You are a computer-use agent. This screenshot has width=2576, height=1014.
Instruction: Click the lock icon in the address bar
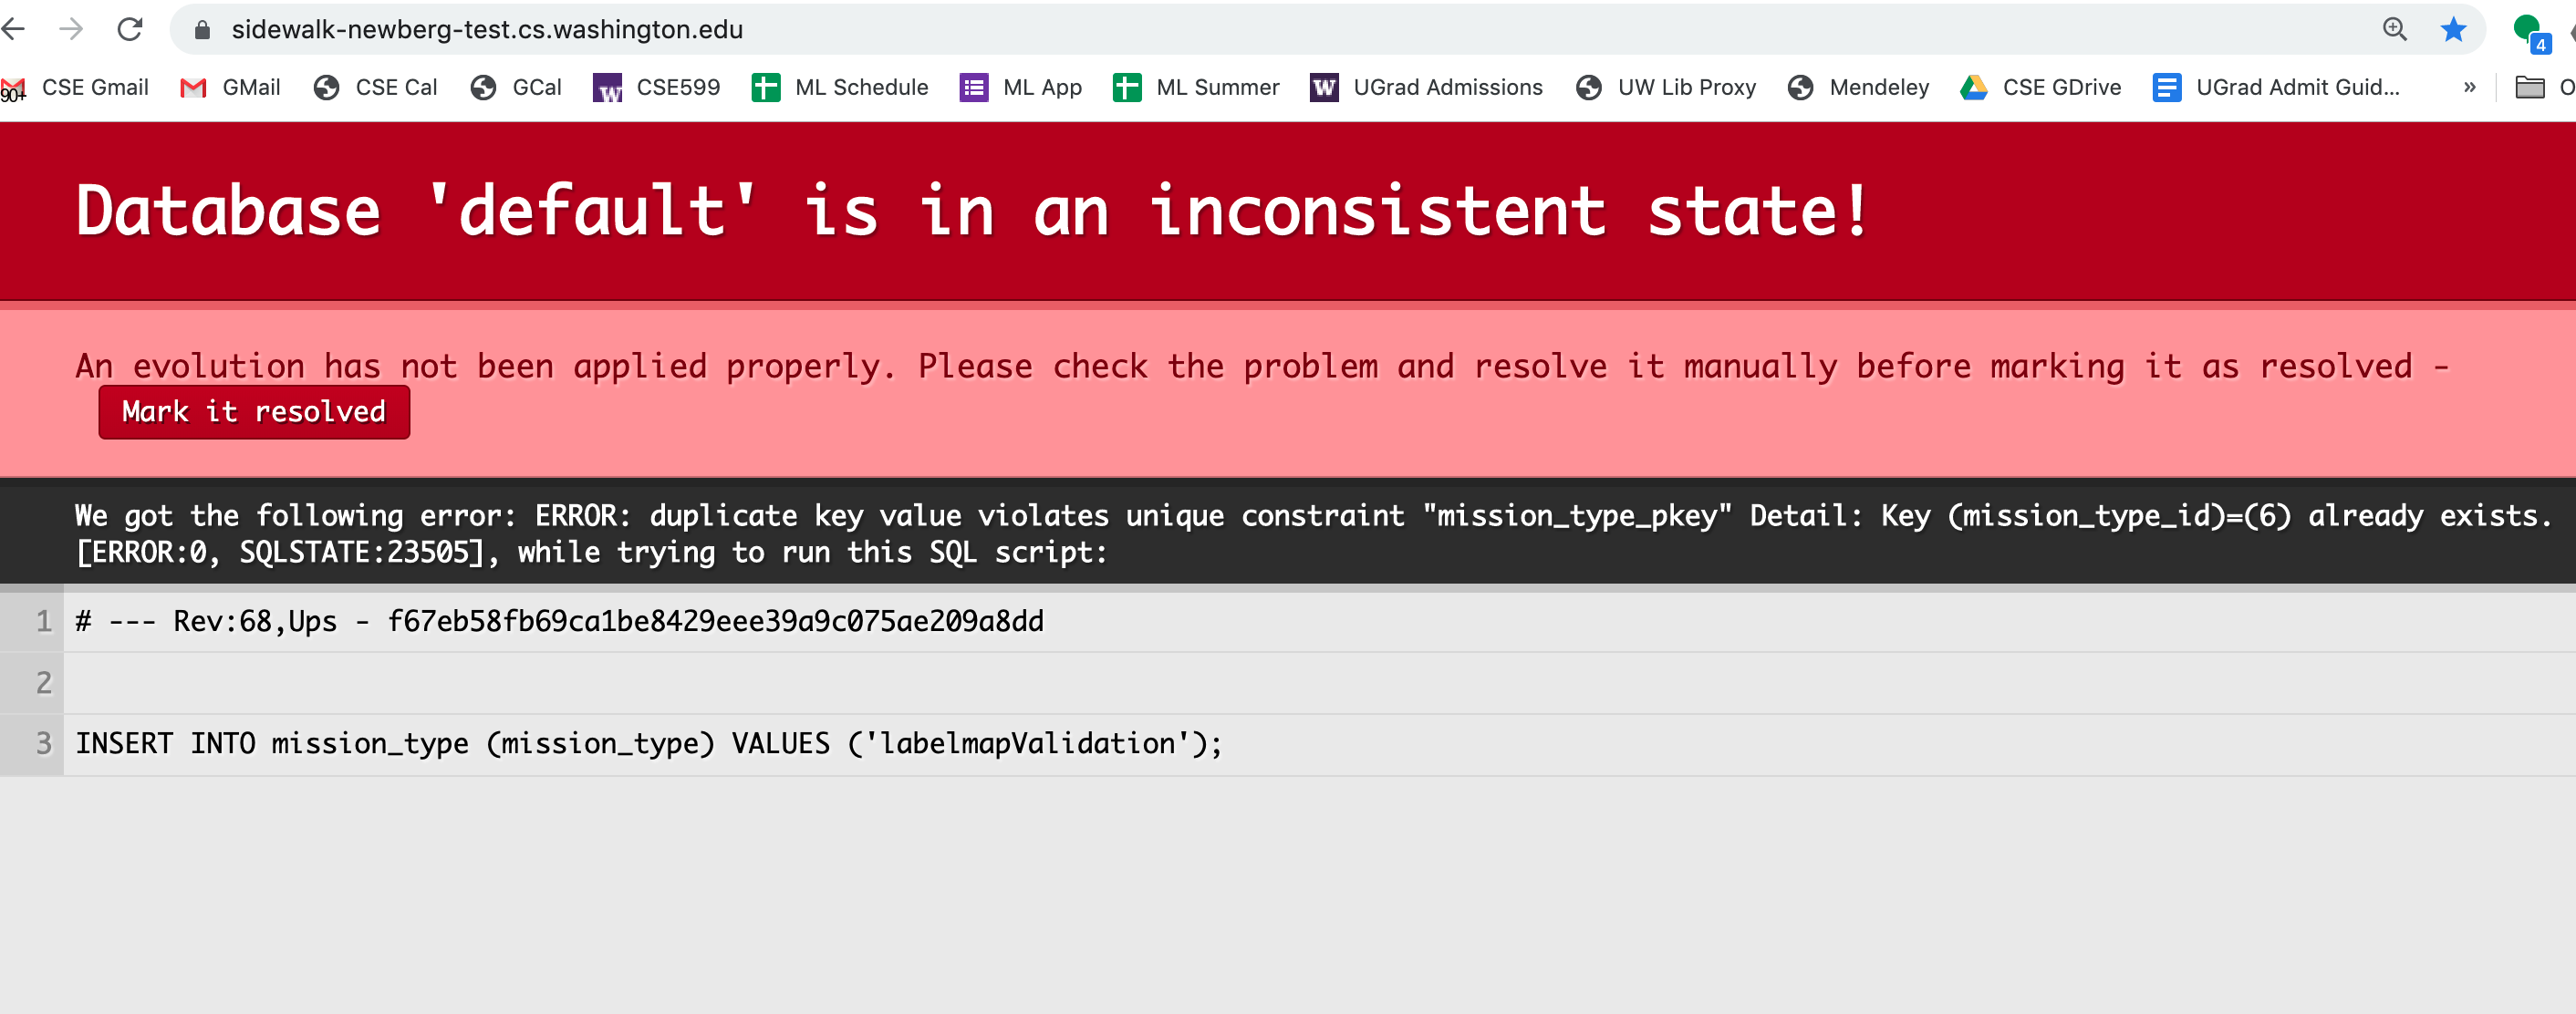tap(202, 30)
